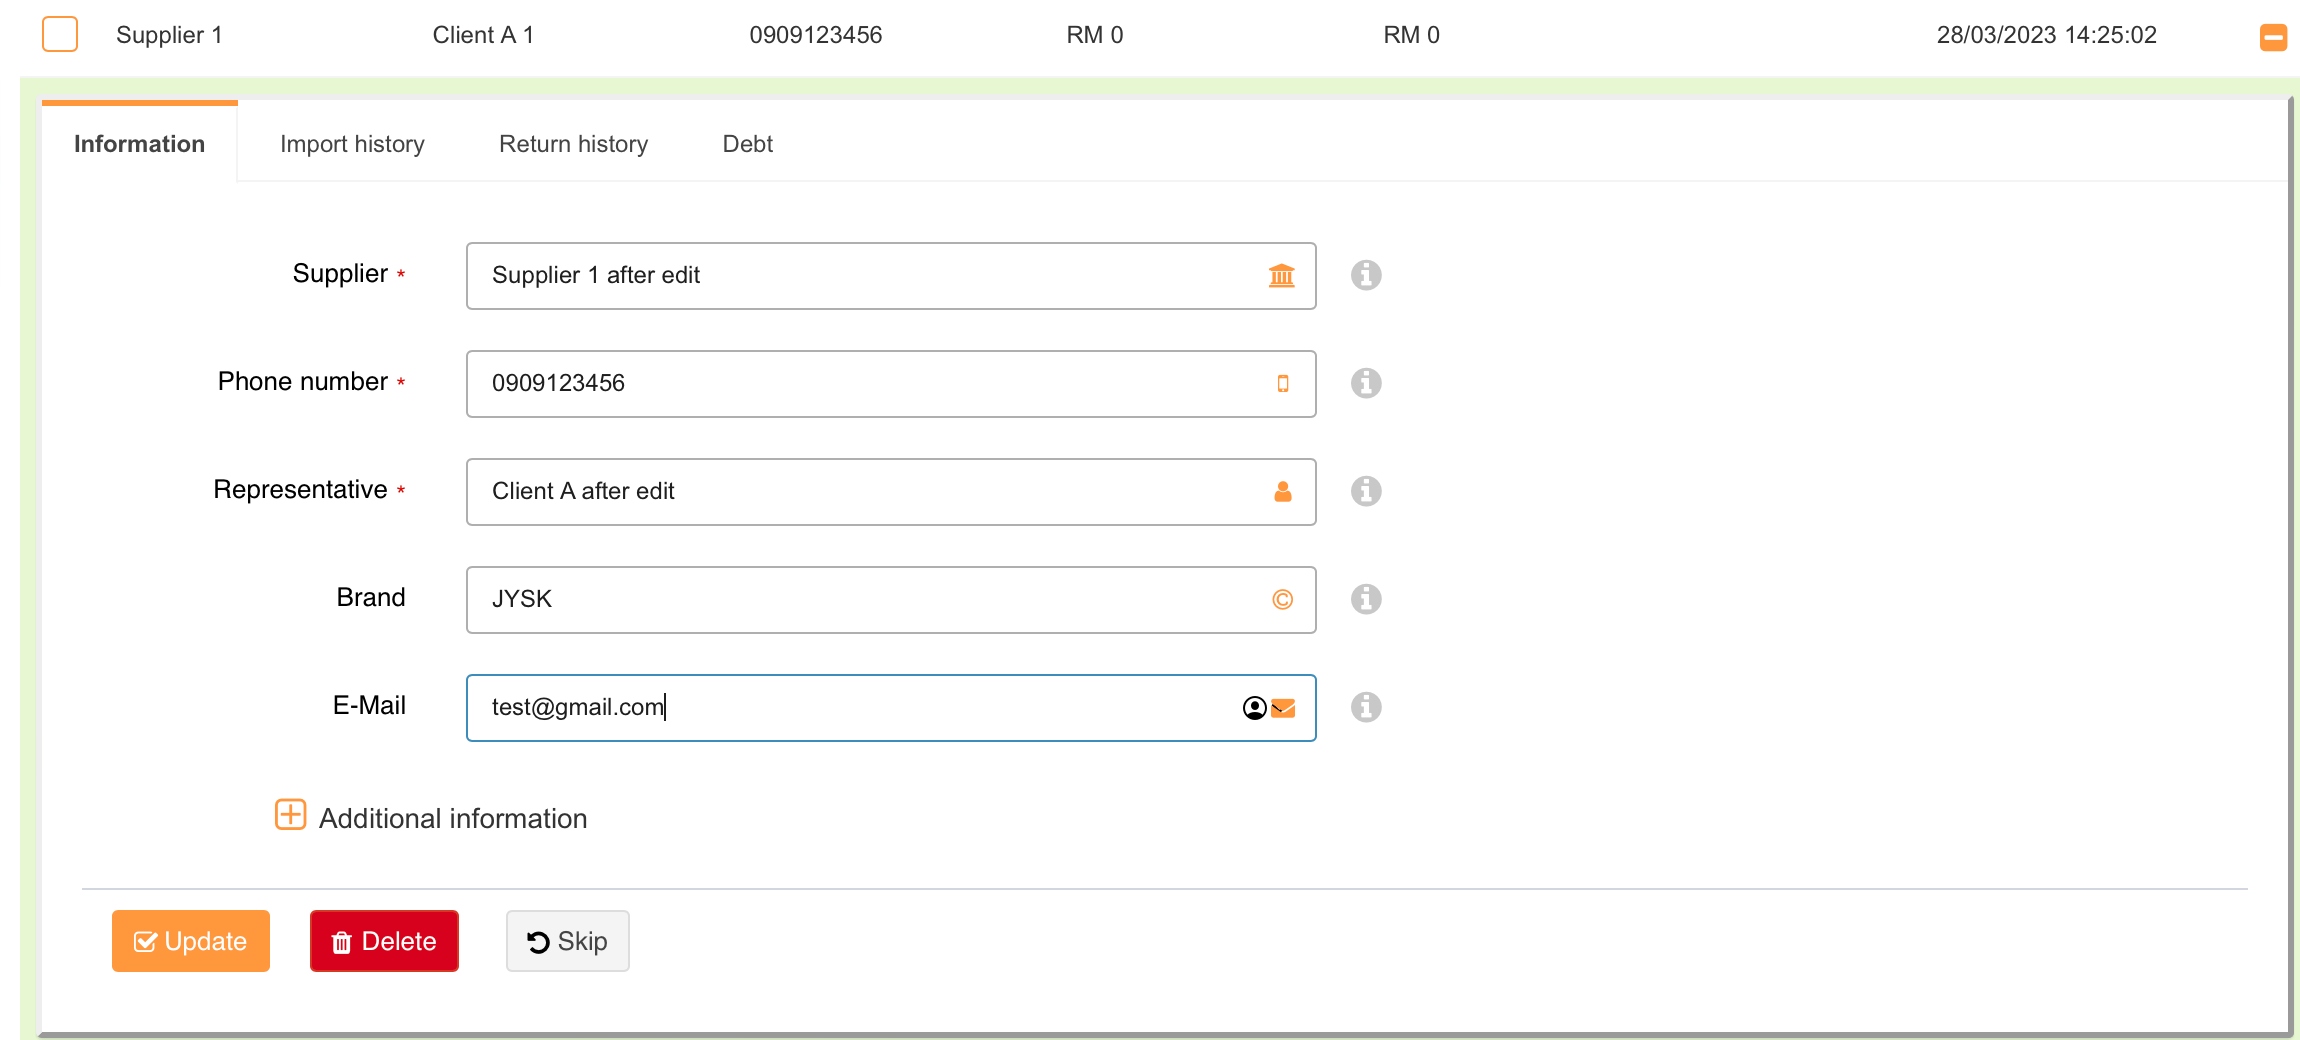
Task: Expand the Additional information section
Action: [x=291, y=815]
